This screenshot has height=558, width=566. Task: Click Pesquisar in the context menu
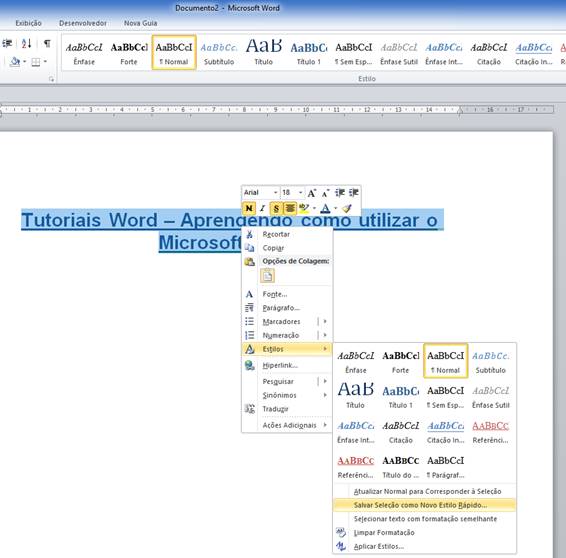click(278, 382)
